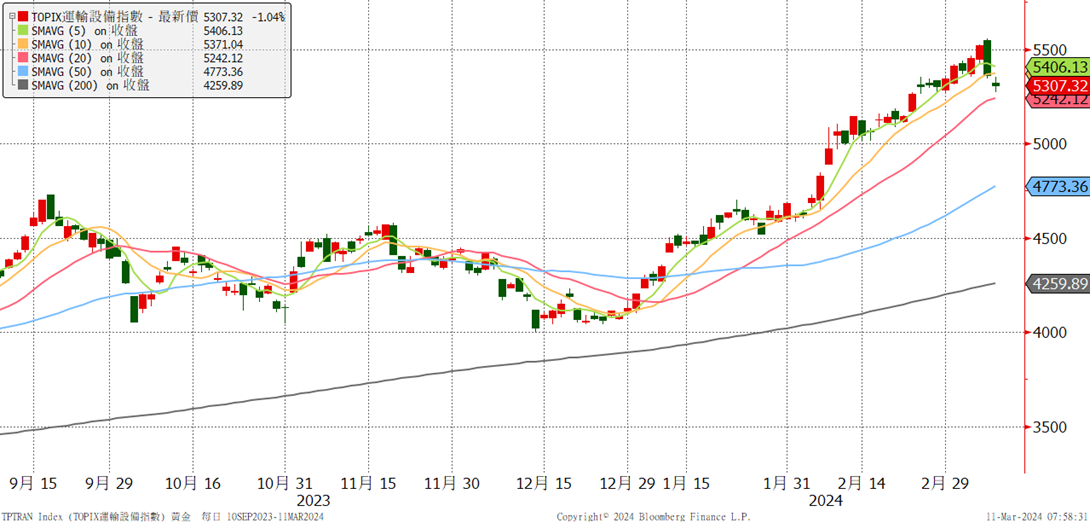
Task: Click the red TOPIX index color swatch
Action: pos(24,17)
